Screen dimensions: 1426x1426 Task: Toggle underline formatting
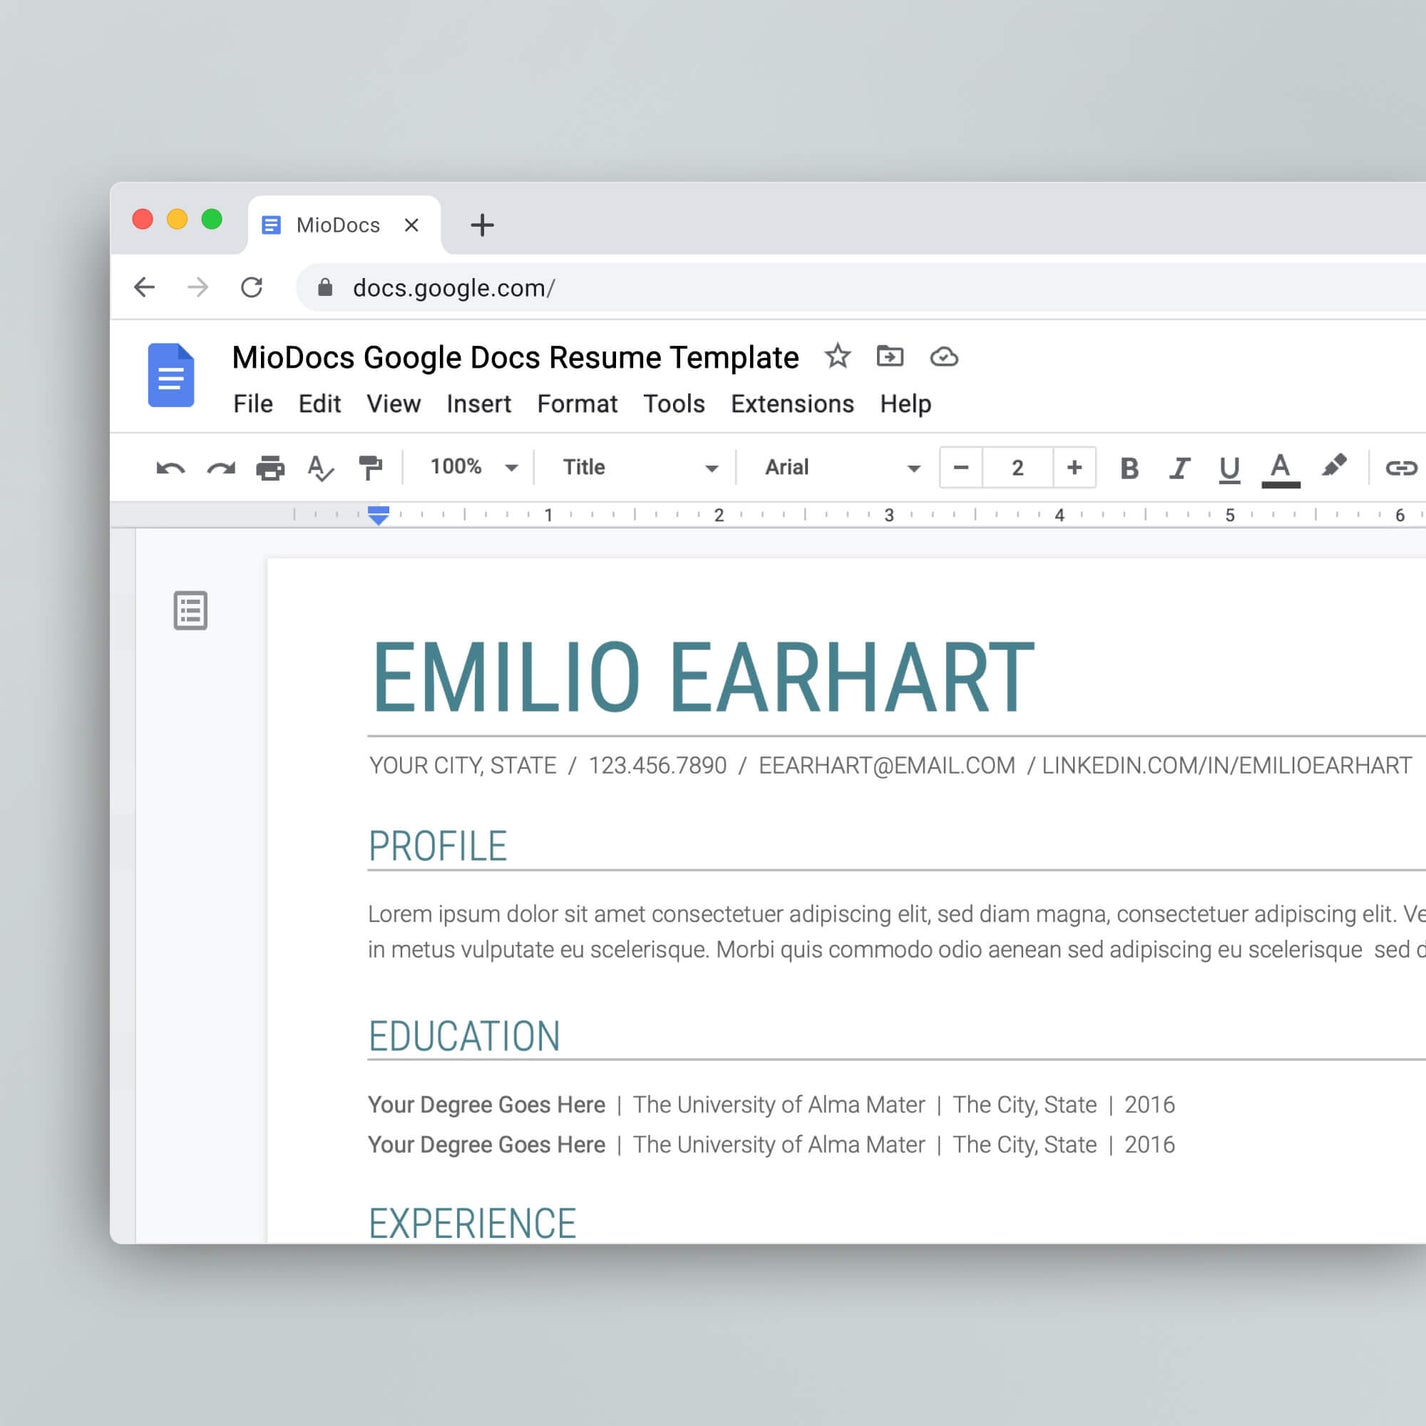click(x=1229, y=467)
